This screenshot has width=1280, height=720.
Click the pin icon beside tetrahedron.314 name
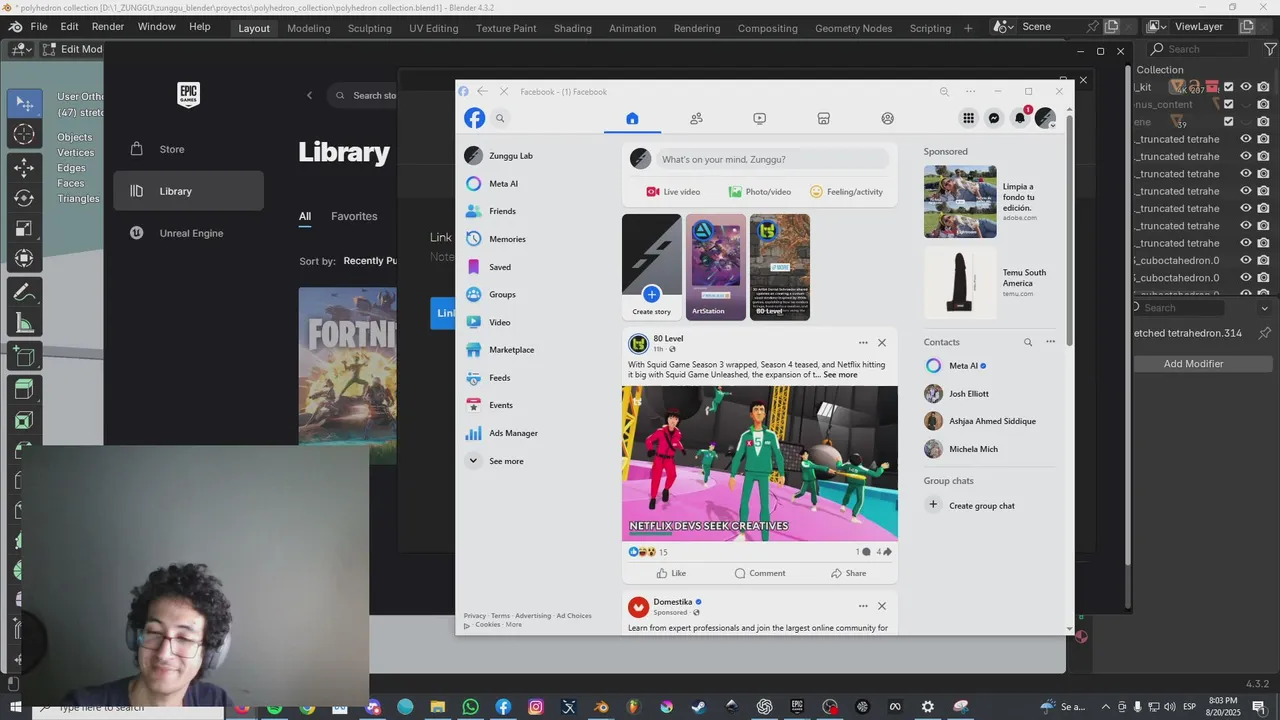point(1264,333)
